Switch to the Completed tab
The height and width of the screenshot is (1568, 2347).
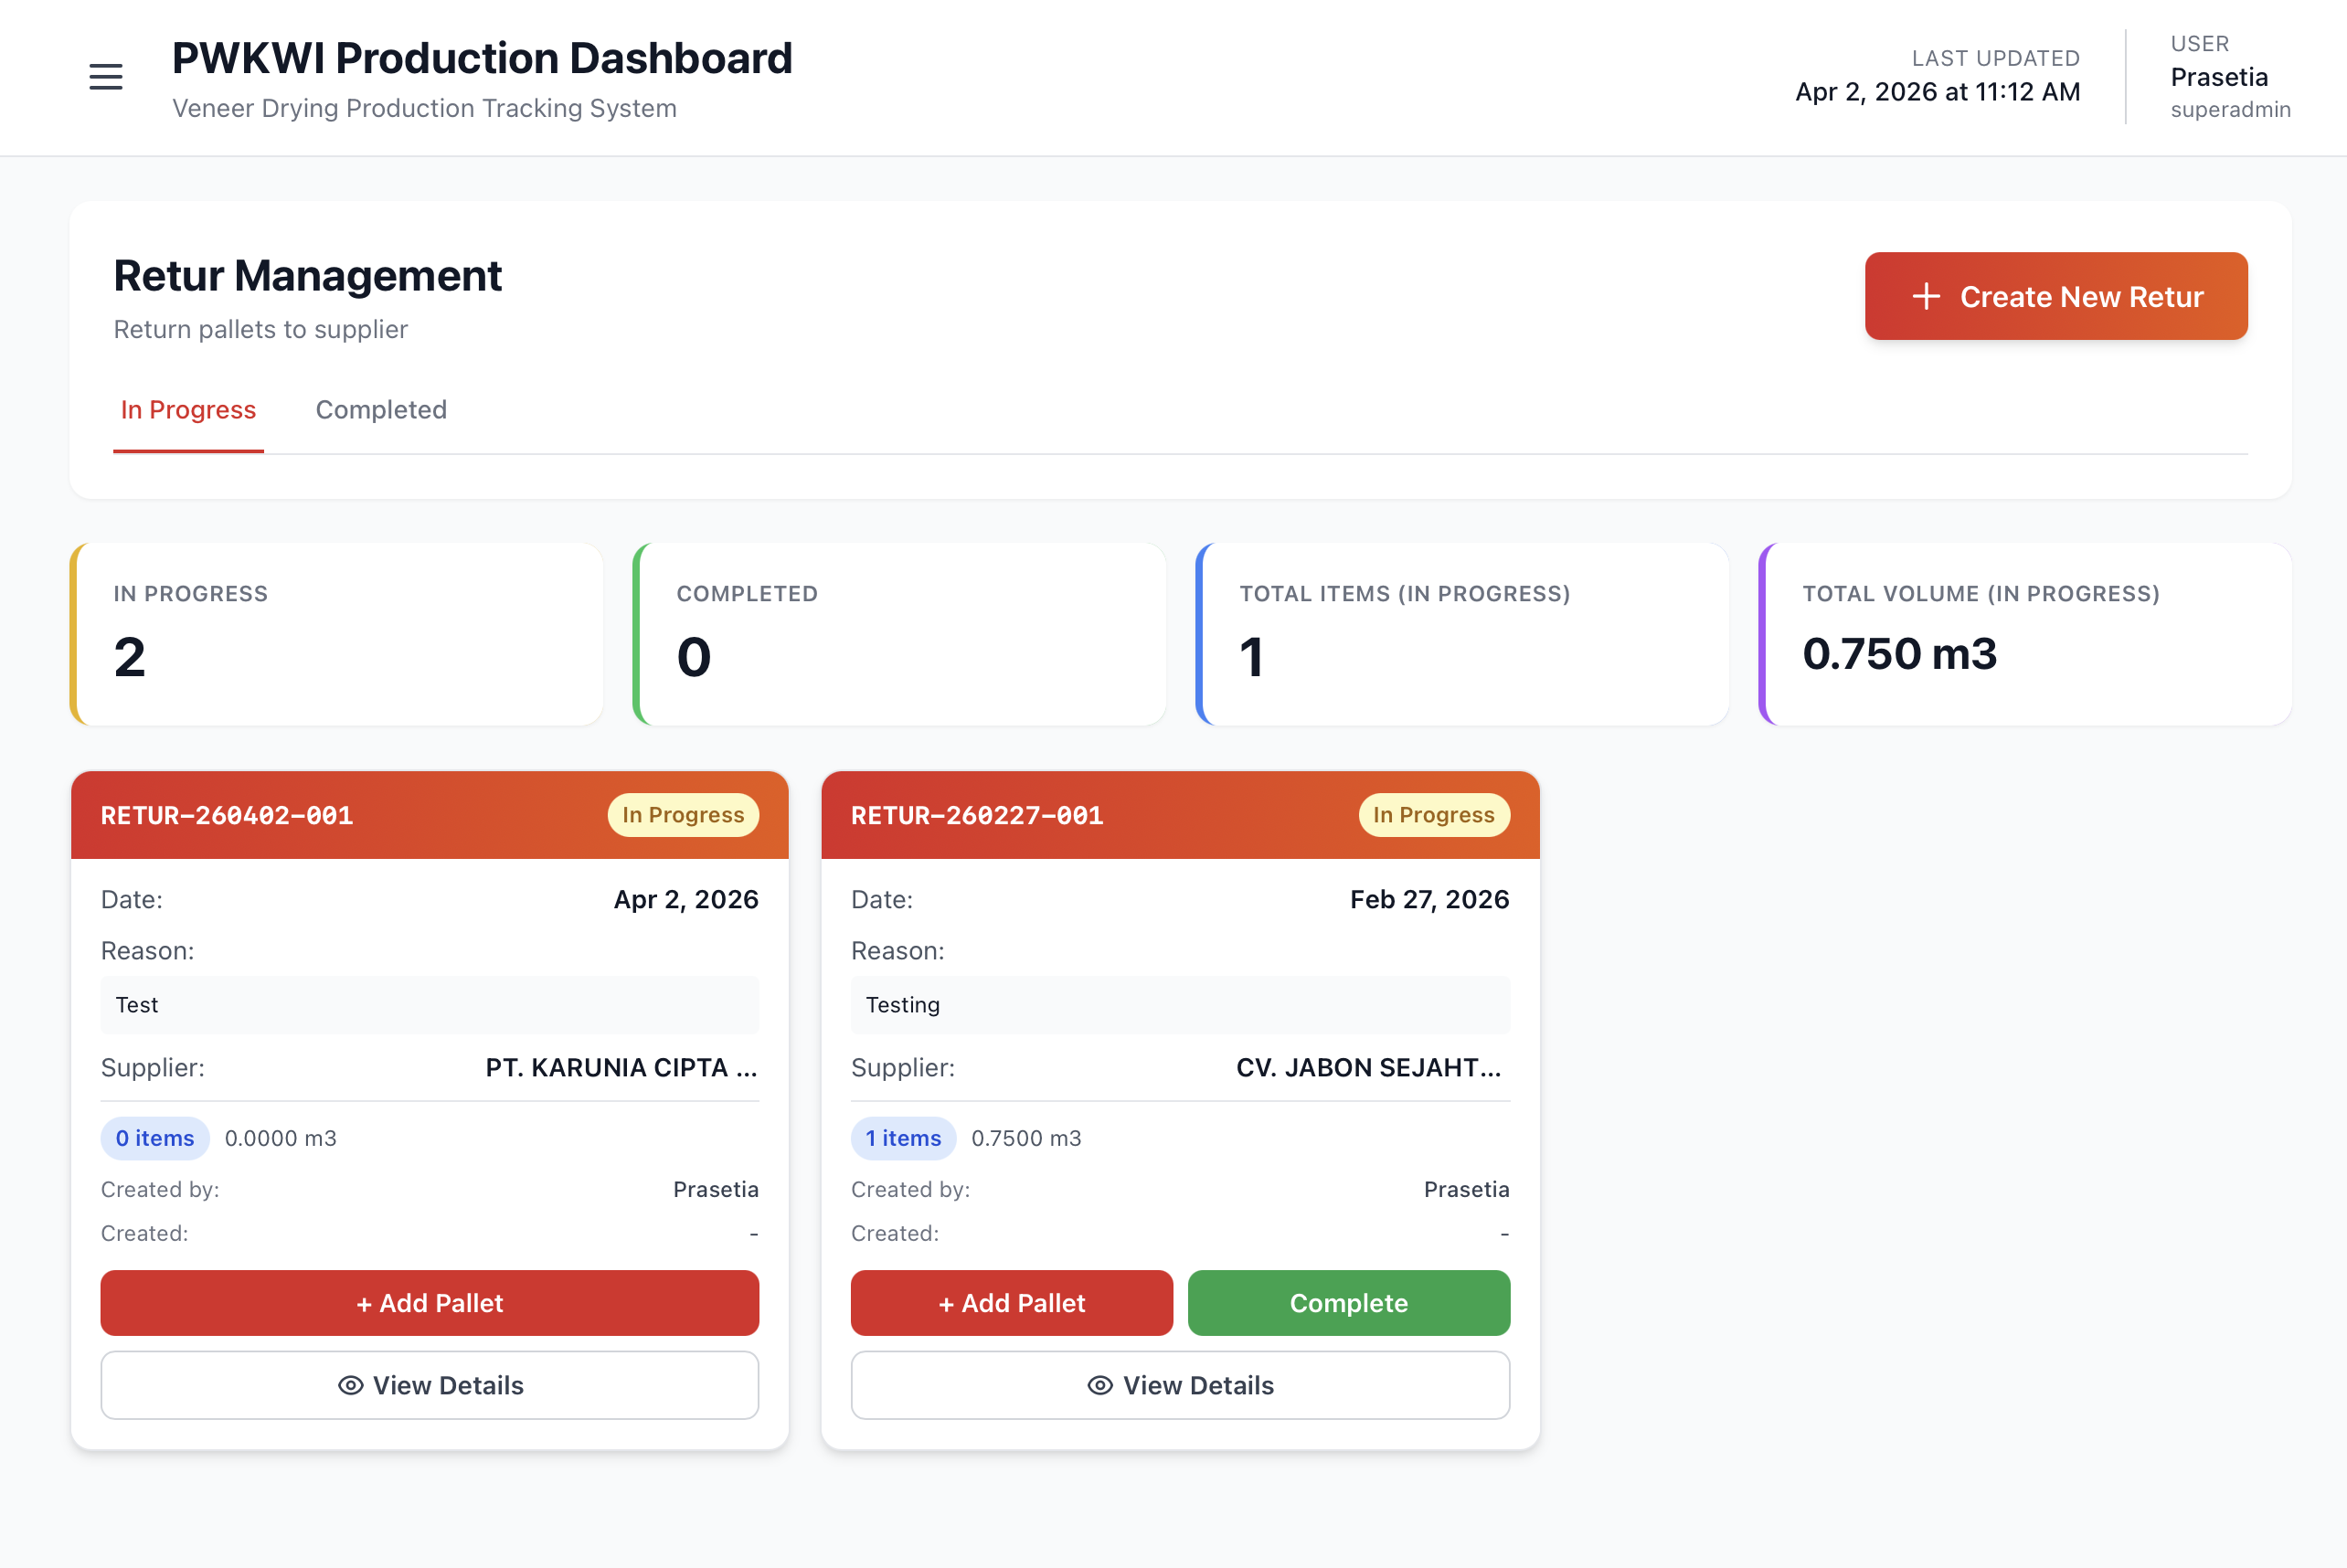pyautogui.click(x=381, y=410)
